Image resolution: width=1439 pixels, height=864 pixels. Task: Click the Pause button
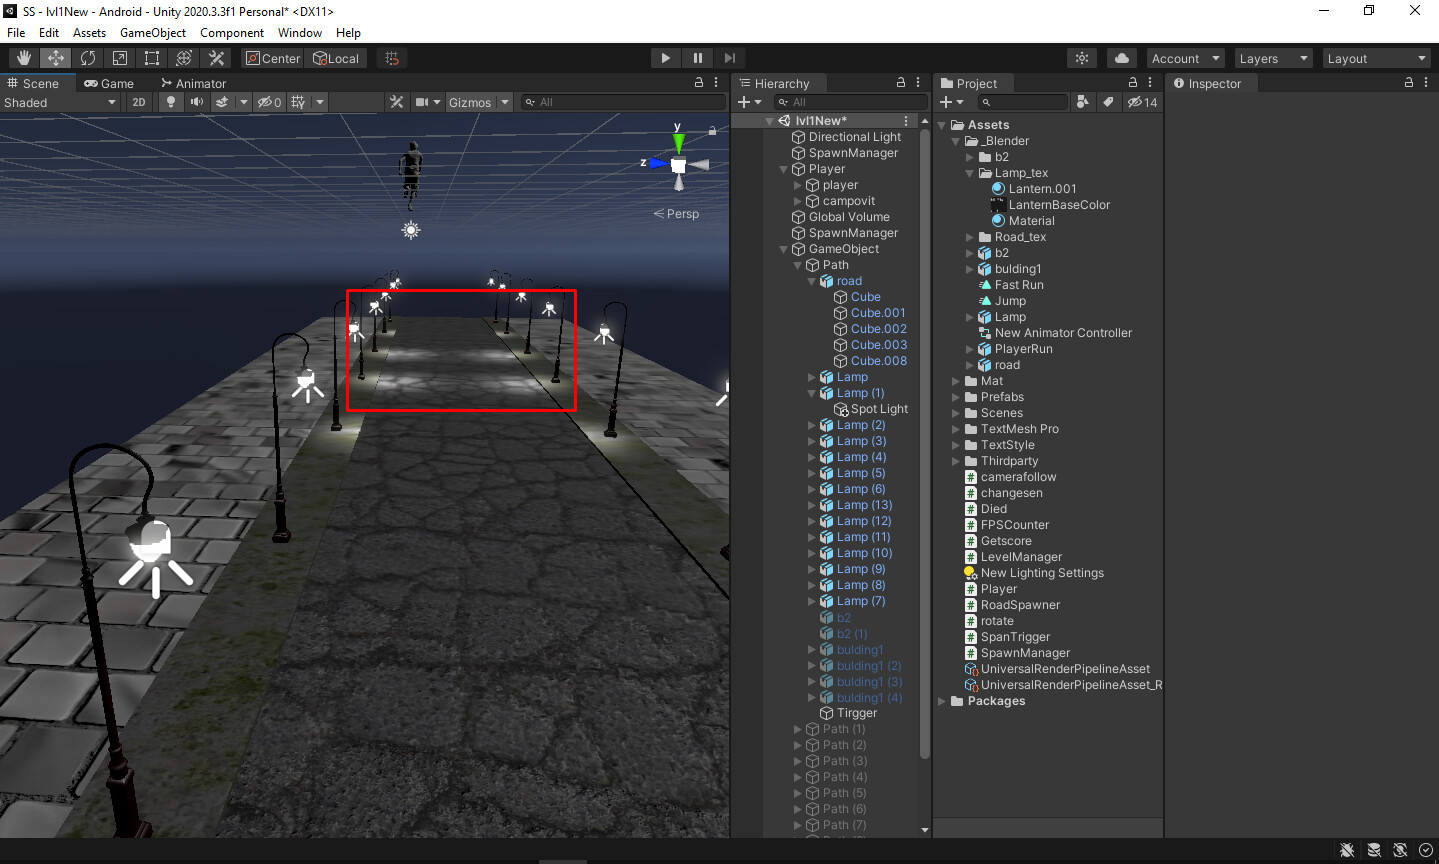point(697,58)
